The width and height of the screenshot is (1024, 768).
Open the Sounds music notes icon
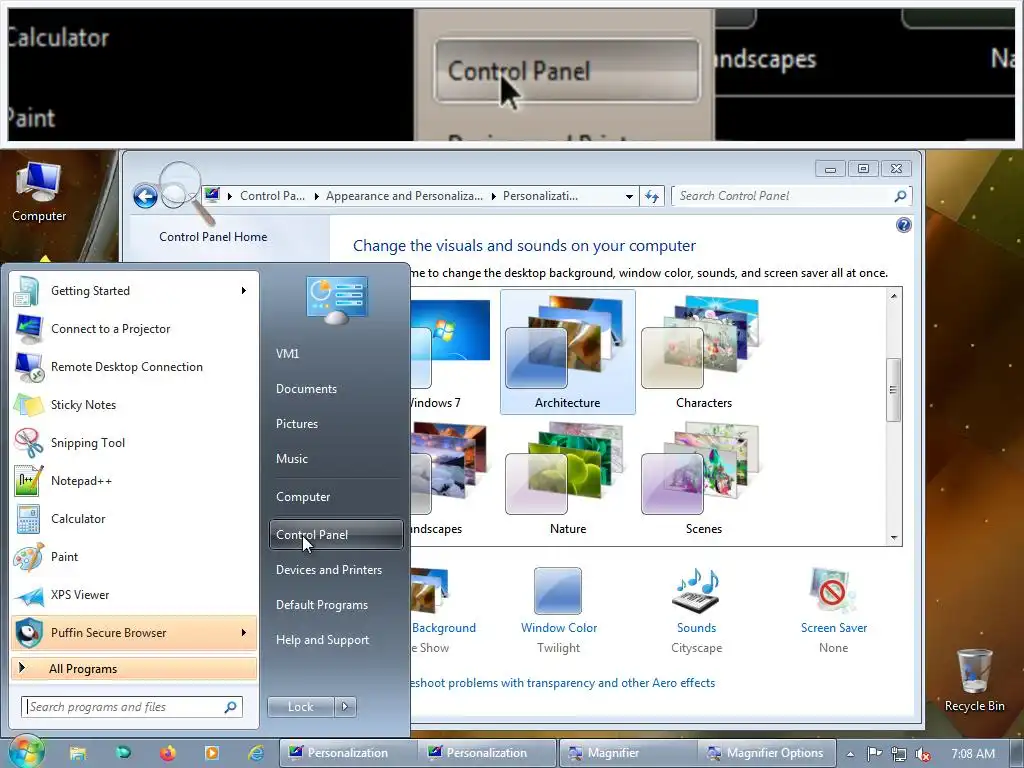pos(696,590)
